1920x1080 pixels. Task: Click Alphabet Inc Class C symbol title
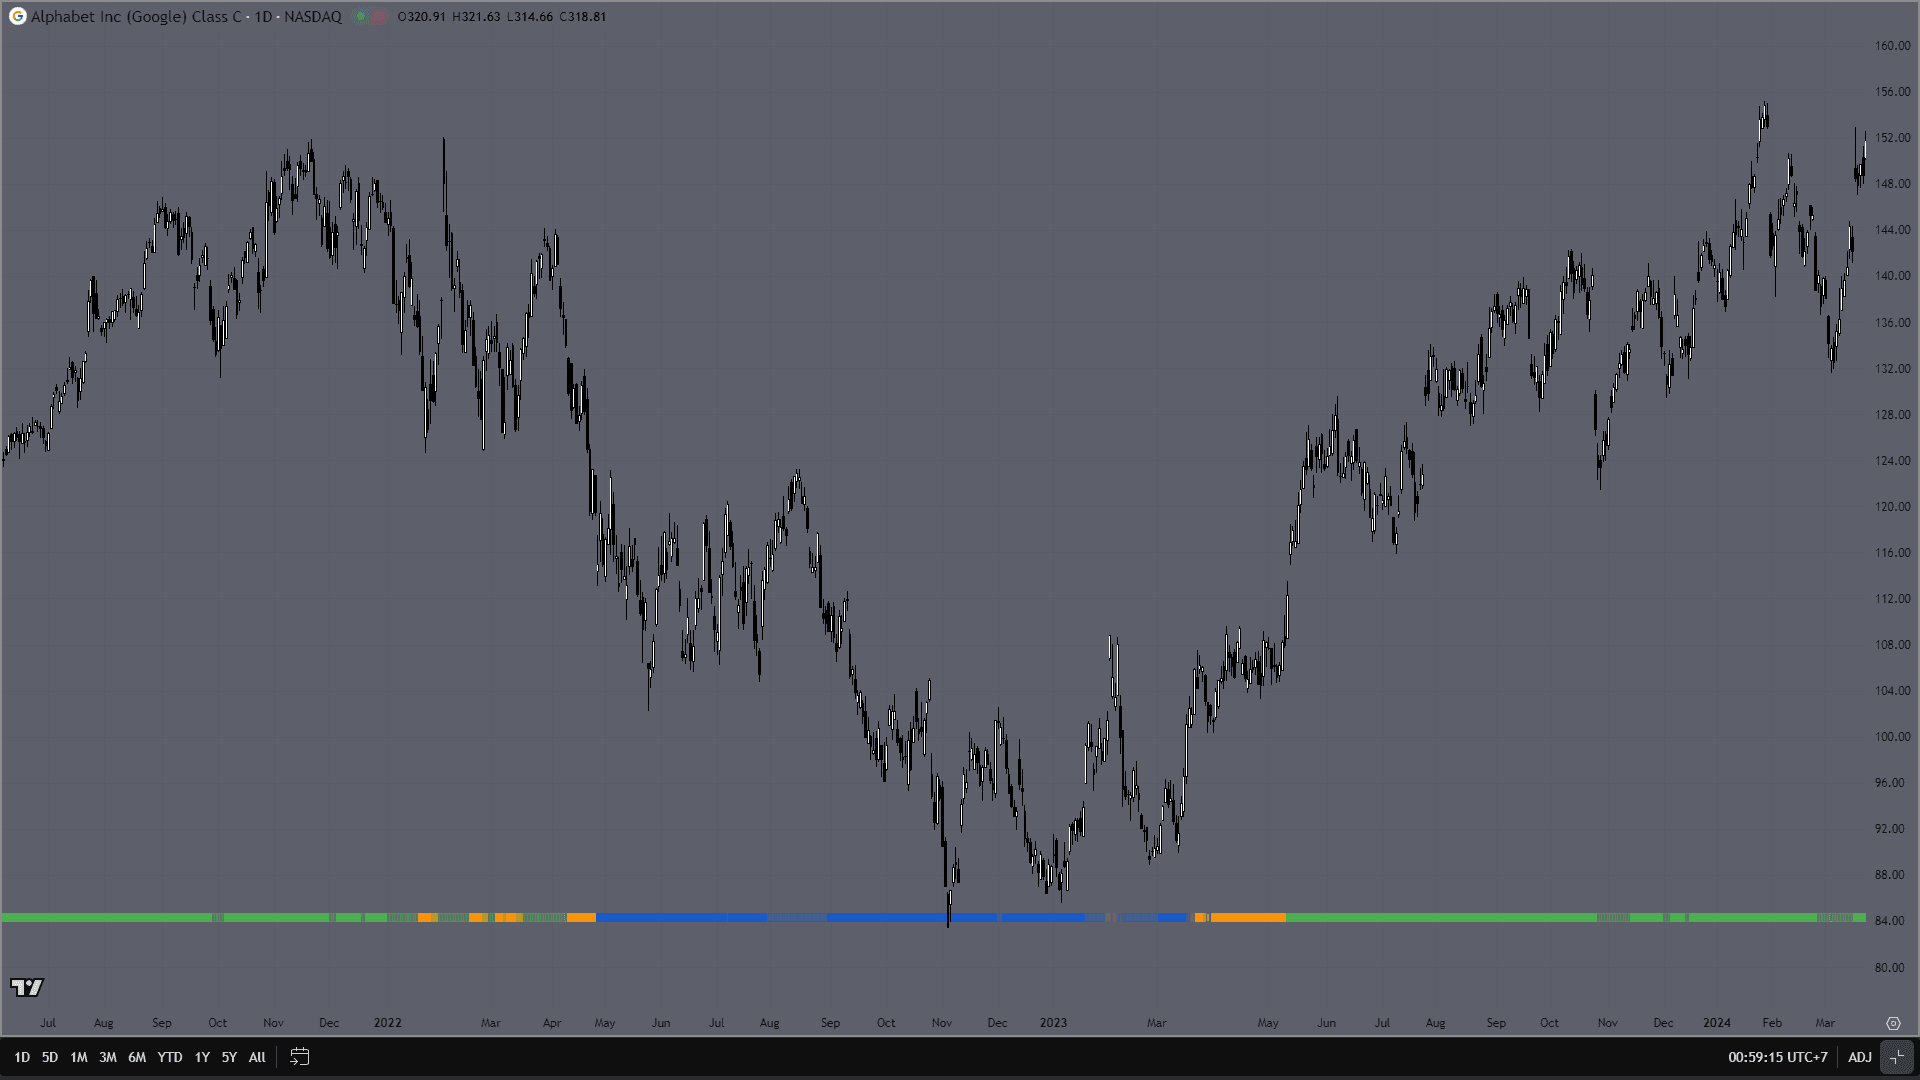(x=136, y=16)
